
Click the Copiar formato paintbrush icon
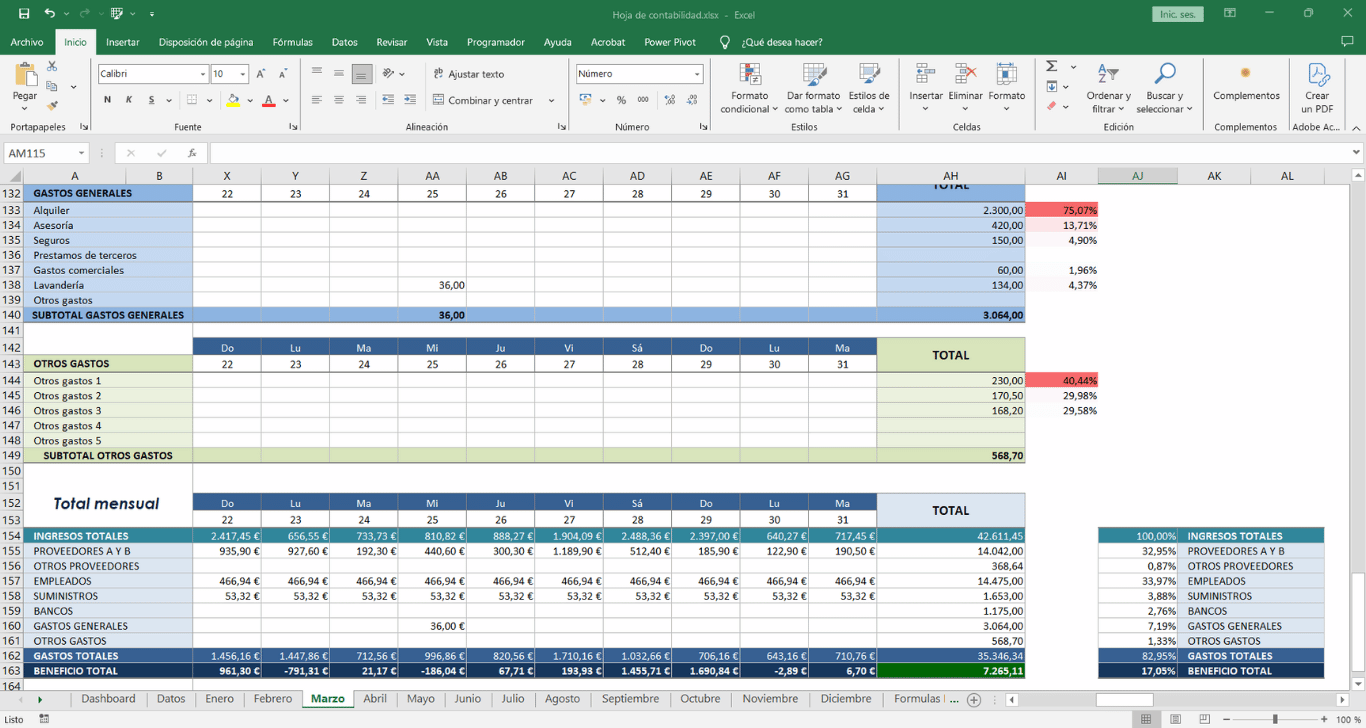pyautogui.click(x=52, y=105)
